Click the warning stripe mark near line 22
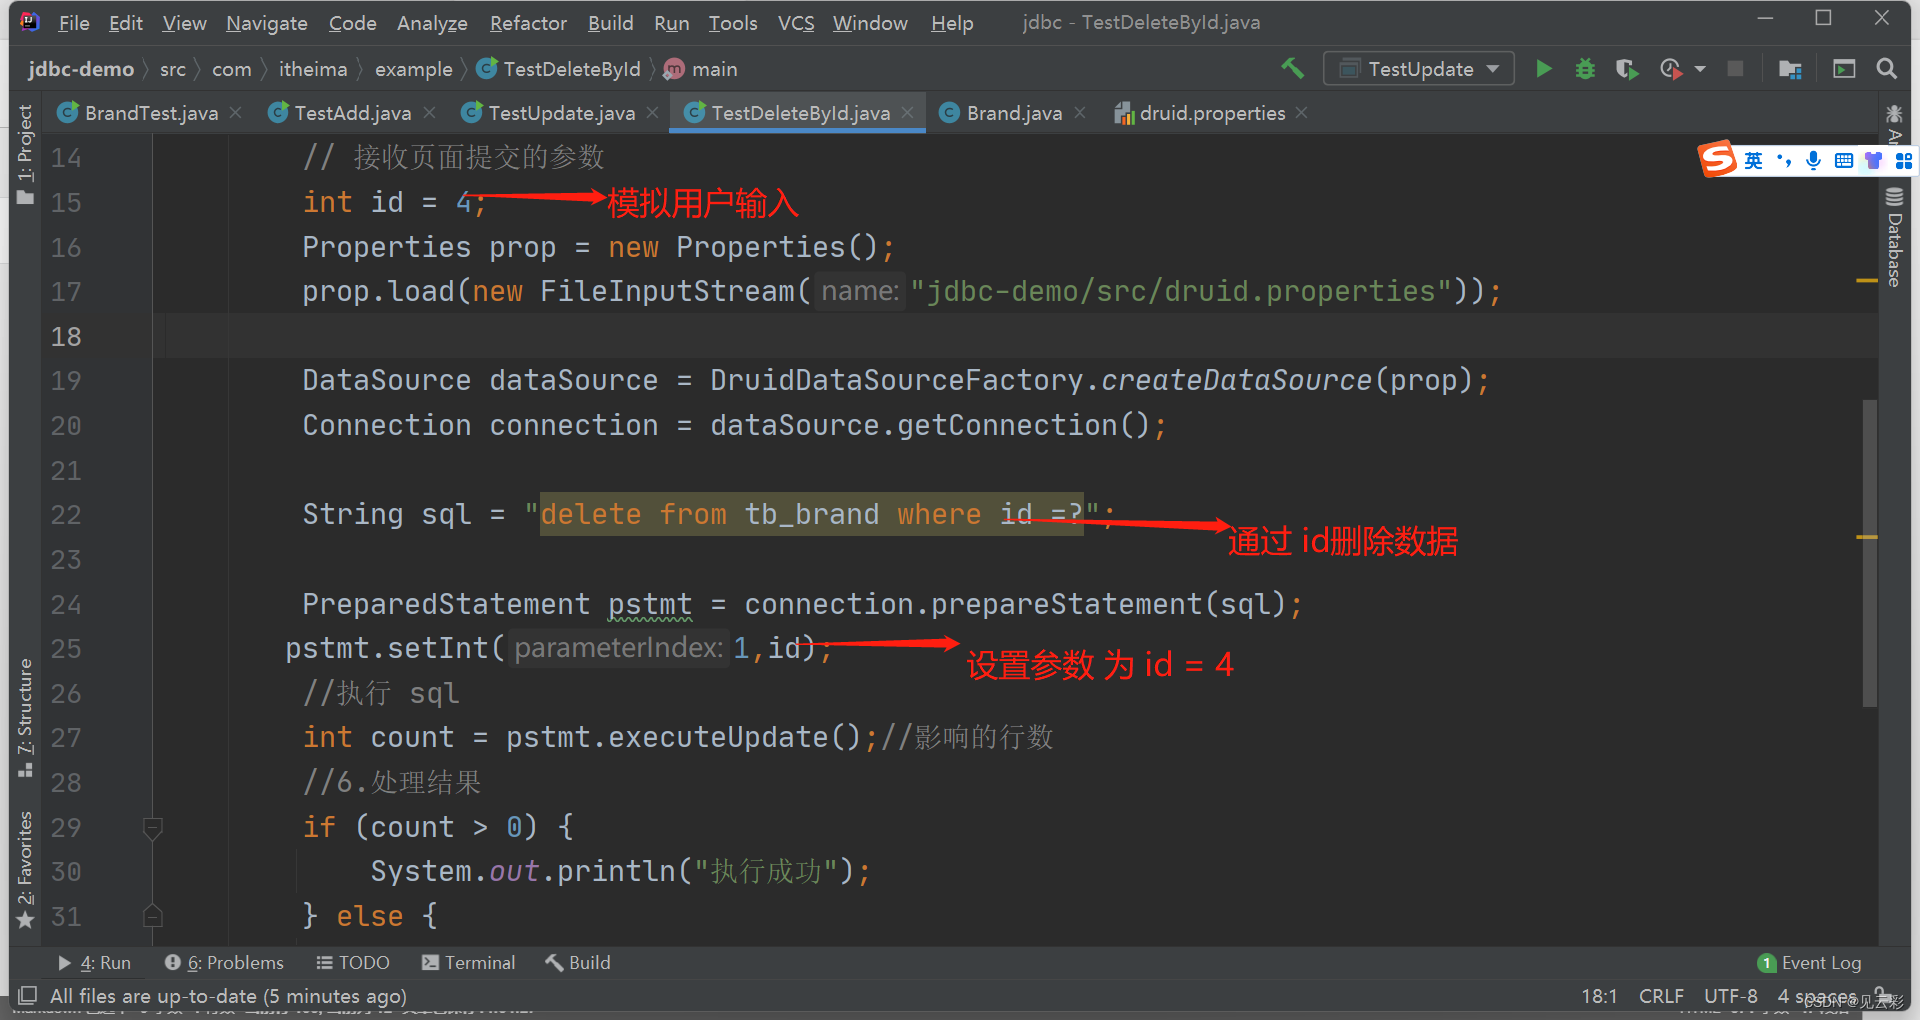Screen dimensions: 1920x1020 (1866, 537)
